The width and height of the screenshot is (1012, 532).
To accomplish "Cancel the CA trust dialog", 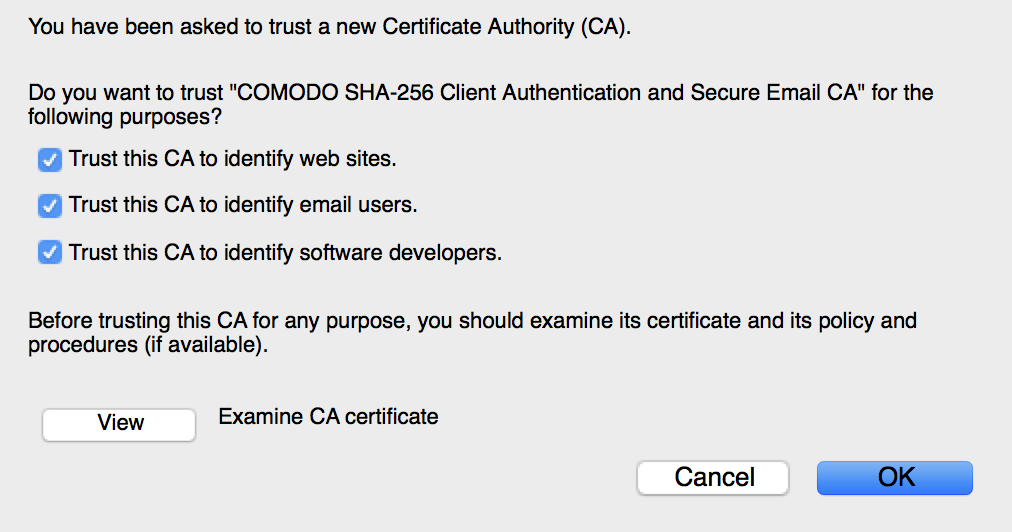I will (x=713, y=477).
